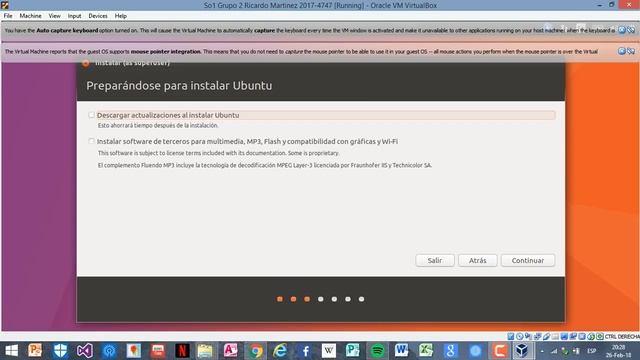Image resolution: width=640 pixels, height=360 pixels.
Task: Open the File menu
Action: pos(8,16)
